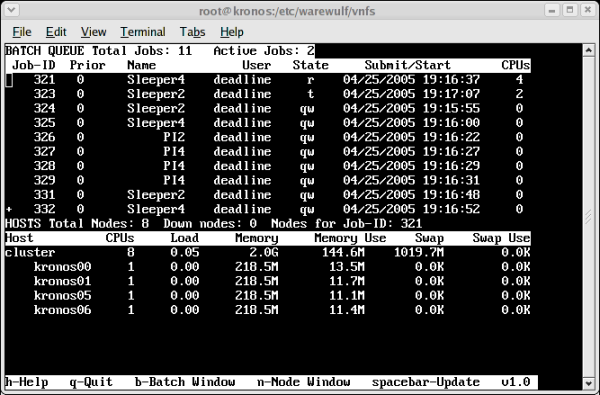The width and height of the screenshot is (600, 395).
Task: Click the 144.6M memory use value
Action: [x=343, y=252]
